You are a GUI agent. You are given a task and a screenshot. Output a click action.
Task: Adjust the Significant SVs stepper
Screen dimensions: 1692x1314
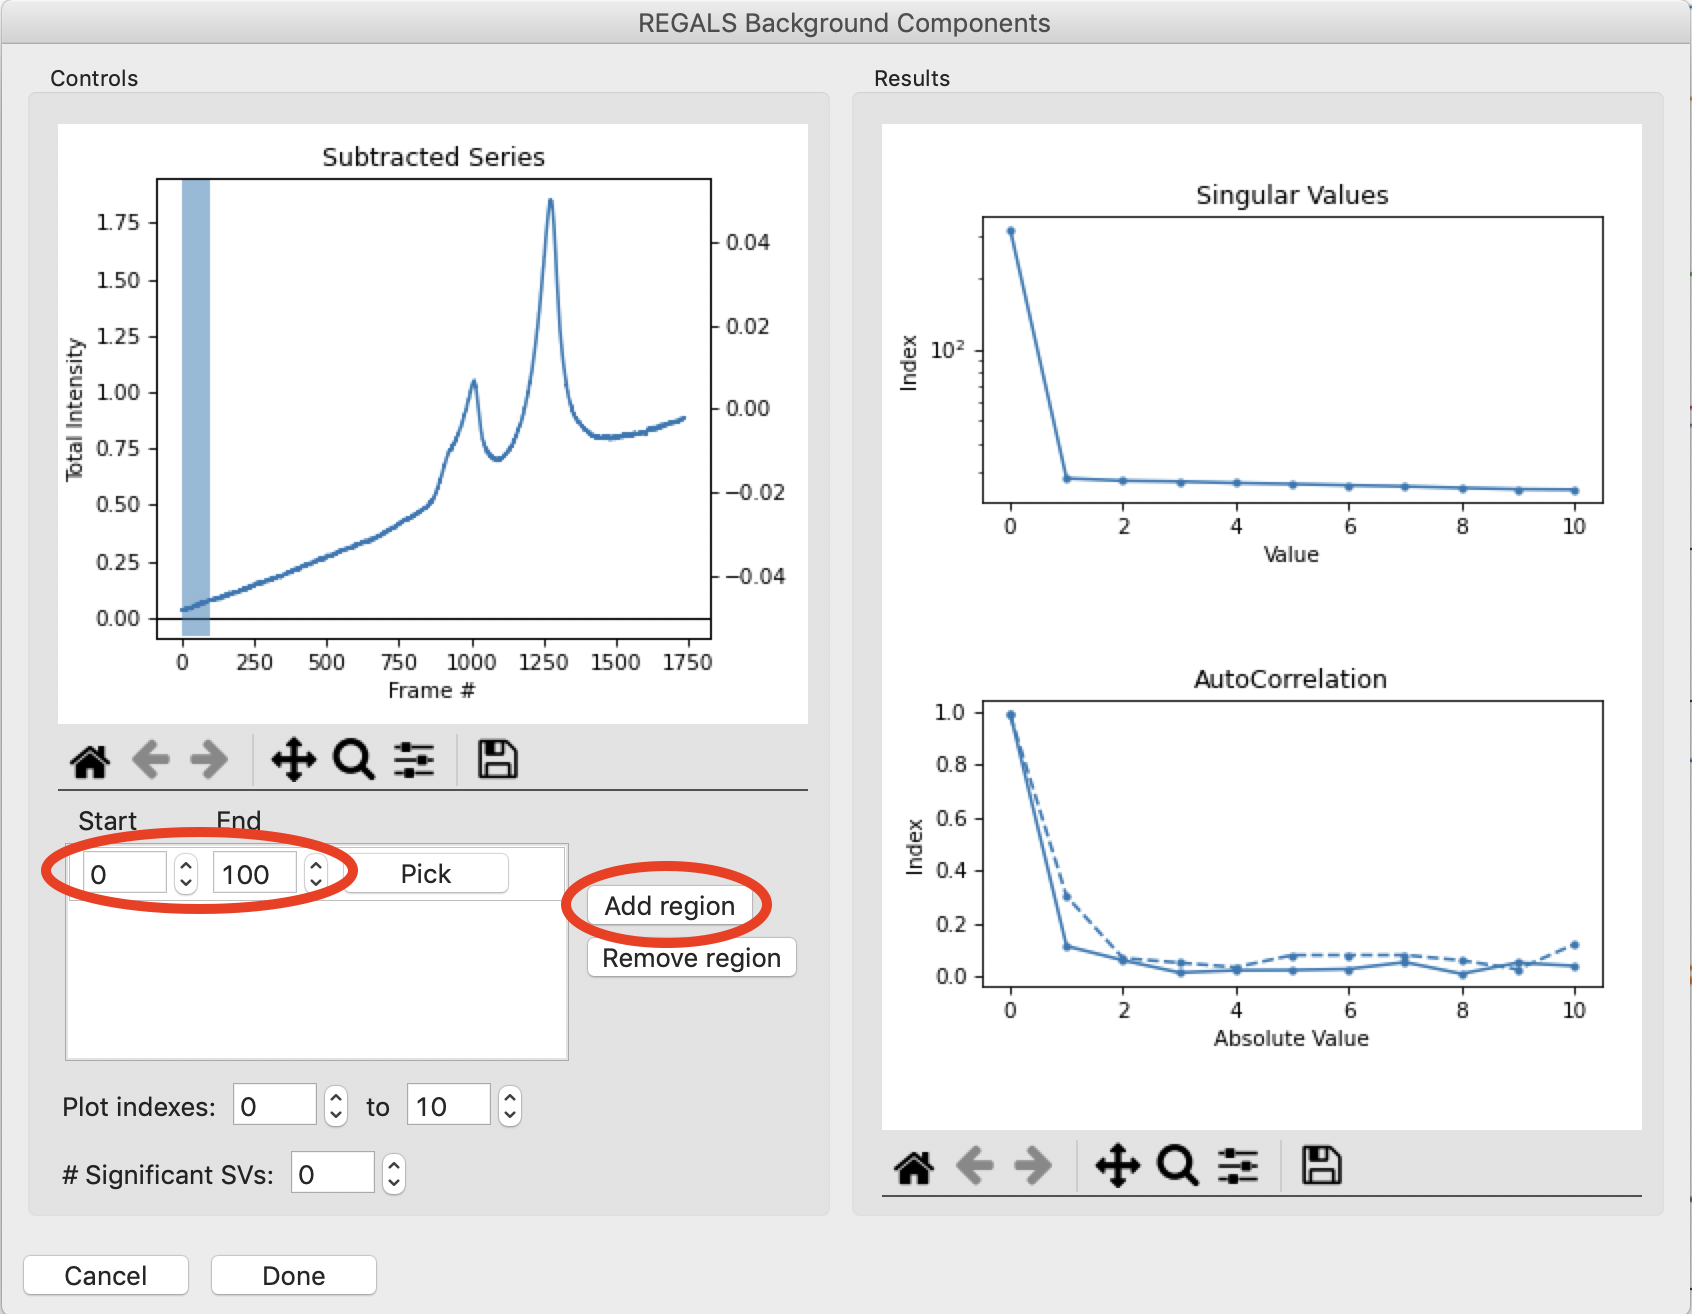point(394,1173)
